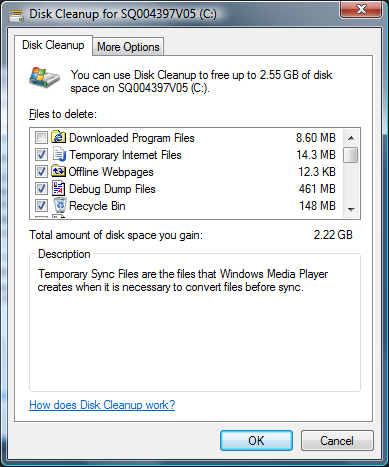
Task: Click the Downloaded Program Files icon
Action: pyautogui.click(x=58, y=137)
